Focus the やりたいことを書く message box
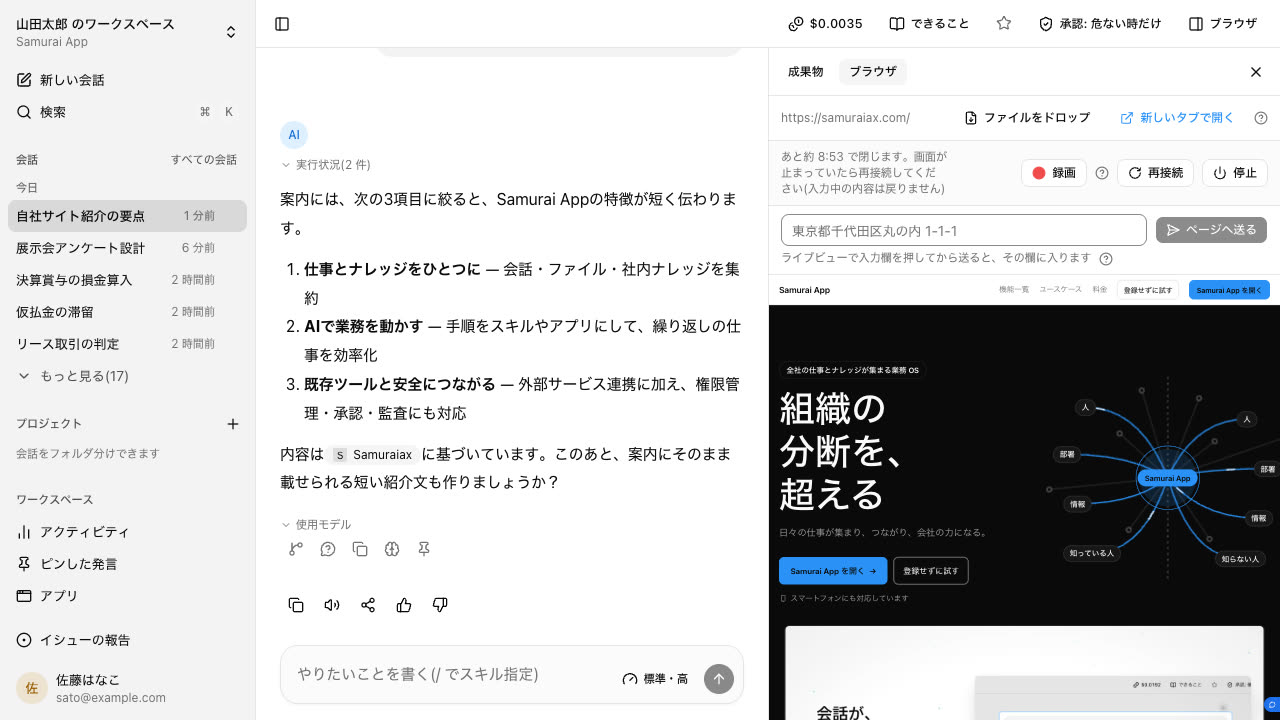Viewport: 1280px width, 720px height. (x=450, y=675)
